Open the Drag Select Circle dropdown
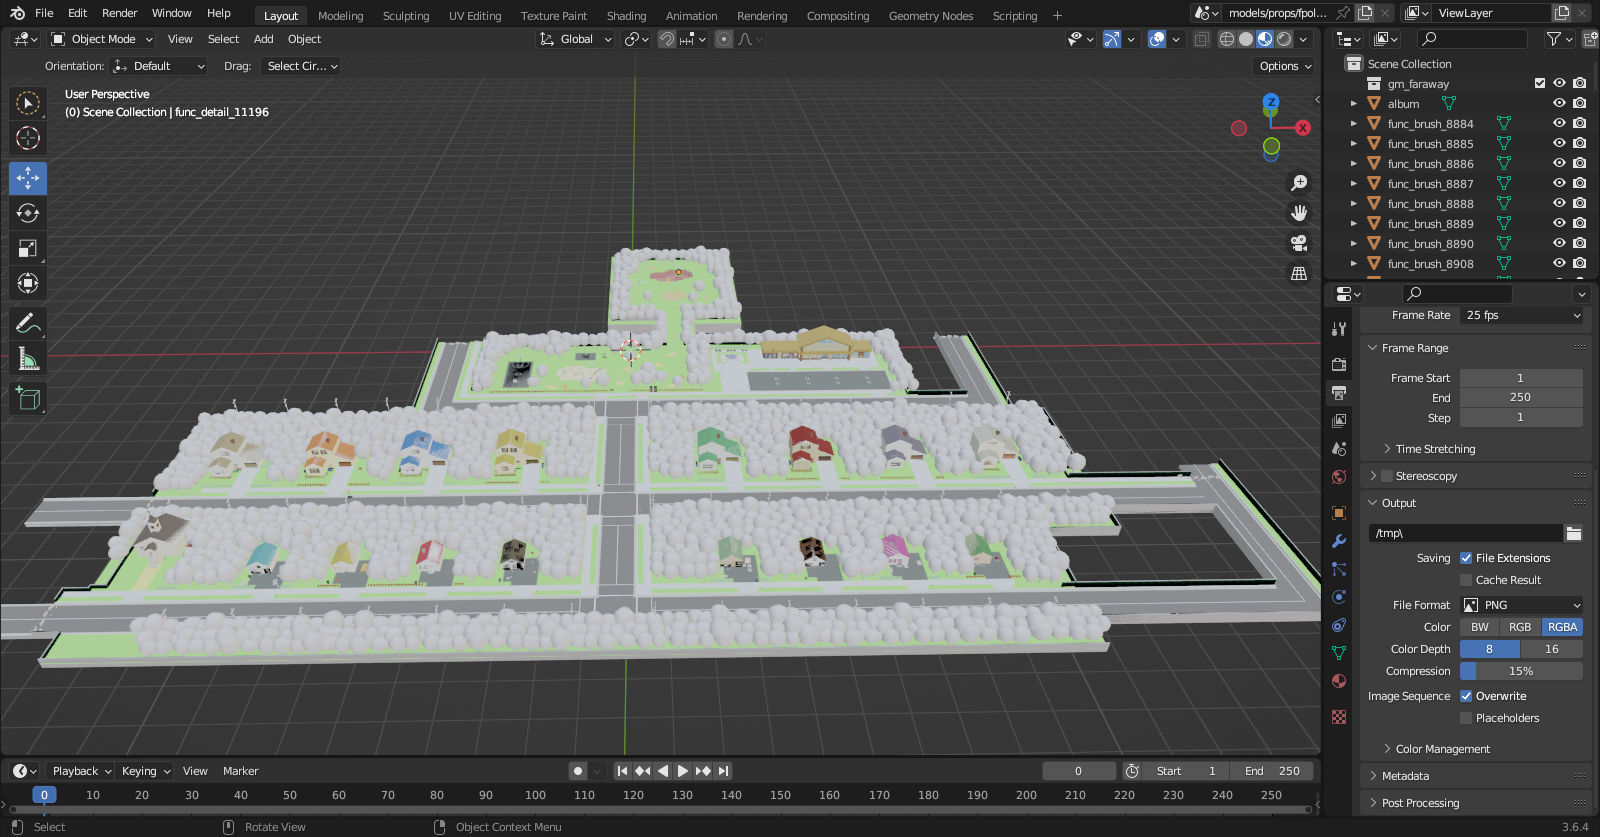The image size is (1600, 837). coord(300,66)
